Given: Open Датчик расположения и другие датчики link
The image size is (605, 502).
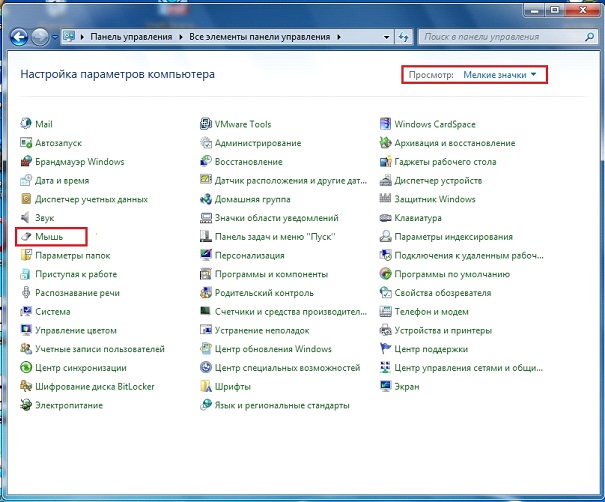Looking at the screenshot, I should point(291,180).
